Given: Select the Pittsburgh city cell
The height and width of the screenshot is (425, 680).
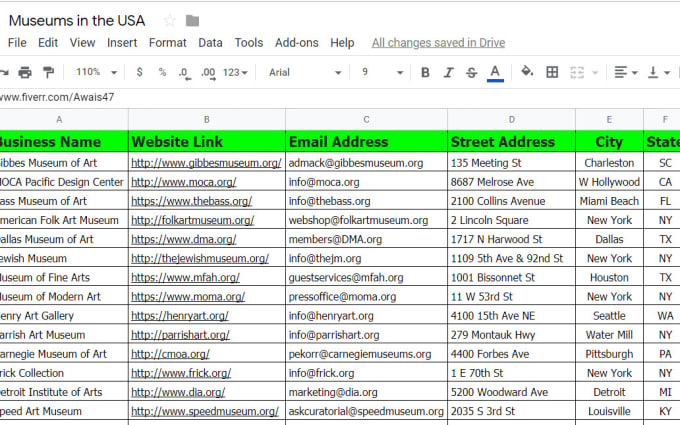Looking at the screenshot, I should coord(609,354).
